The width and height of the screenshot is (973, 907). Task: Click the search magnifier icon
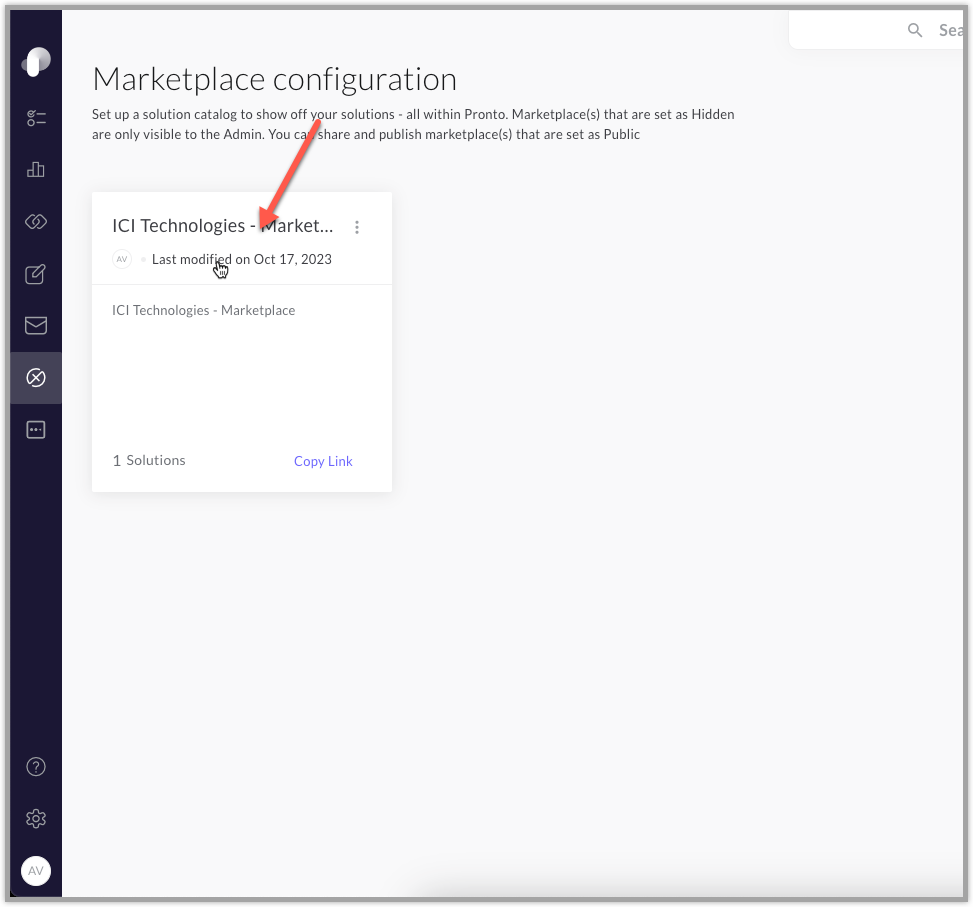point(915,30)
